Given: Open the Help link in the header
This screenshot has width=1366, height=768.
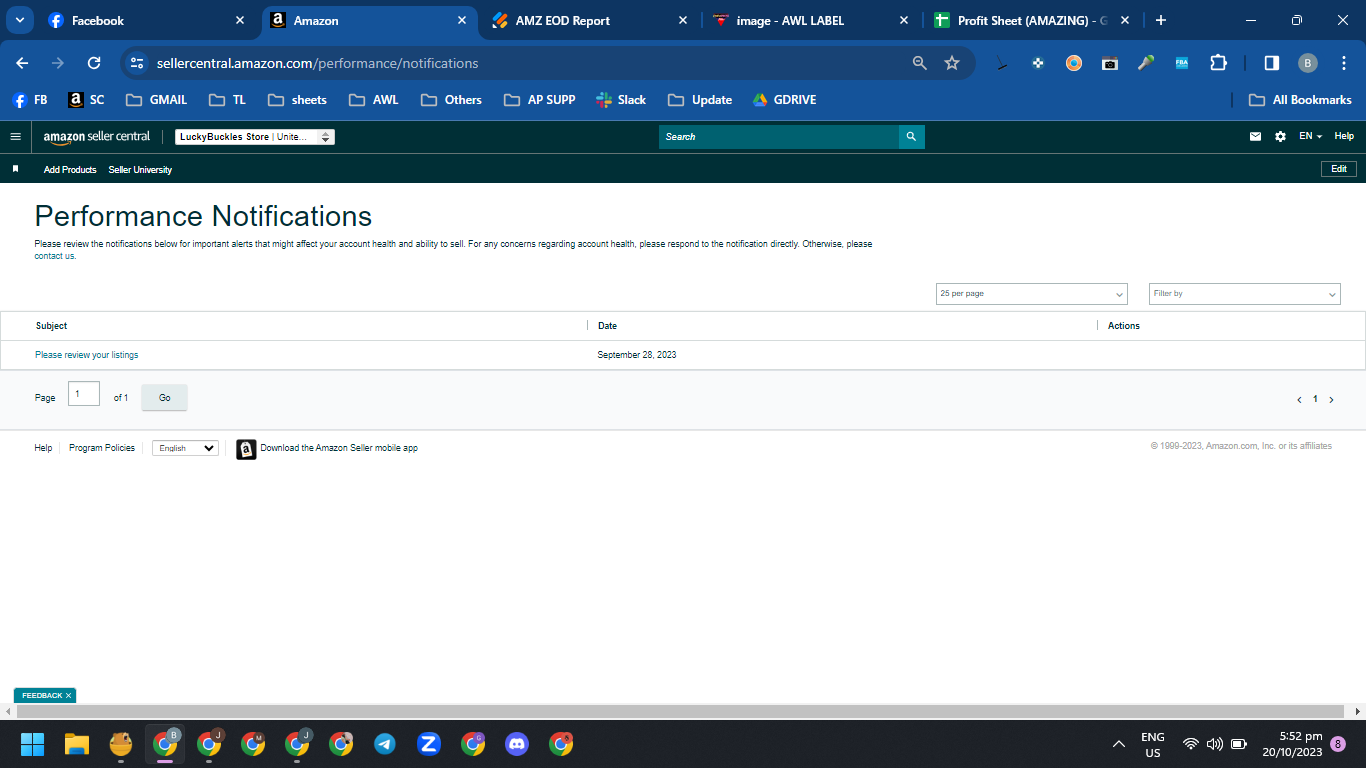Looking at the screenshot, I should point(1344,137).
